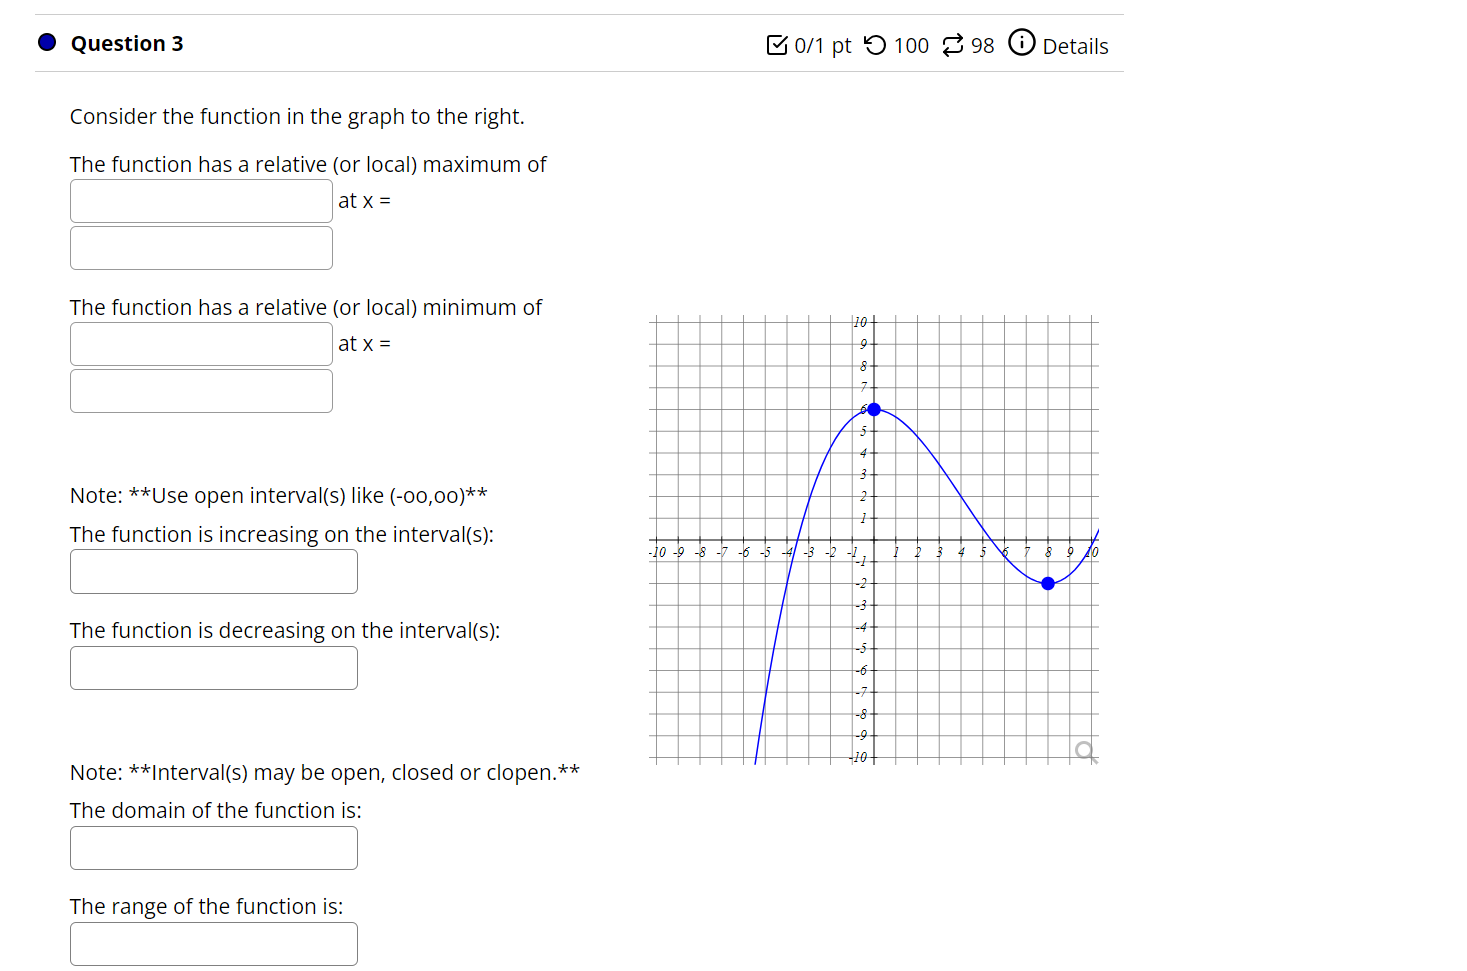Viewport: 1467px width, 971px height.
Task: Click the x-value box under the minimum question
Action: (x=200, y=390)
